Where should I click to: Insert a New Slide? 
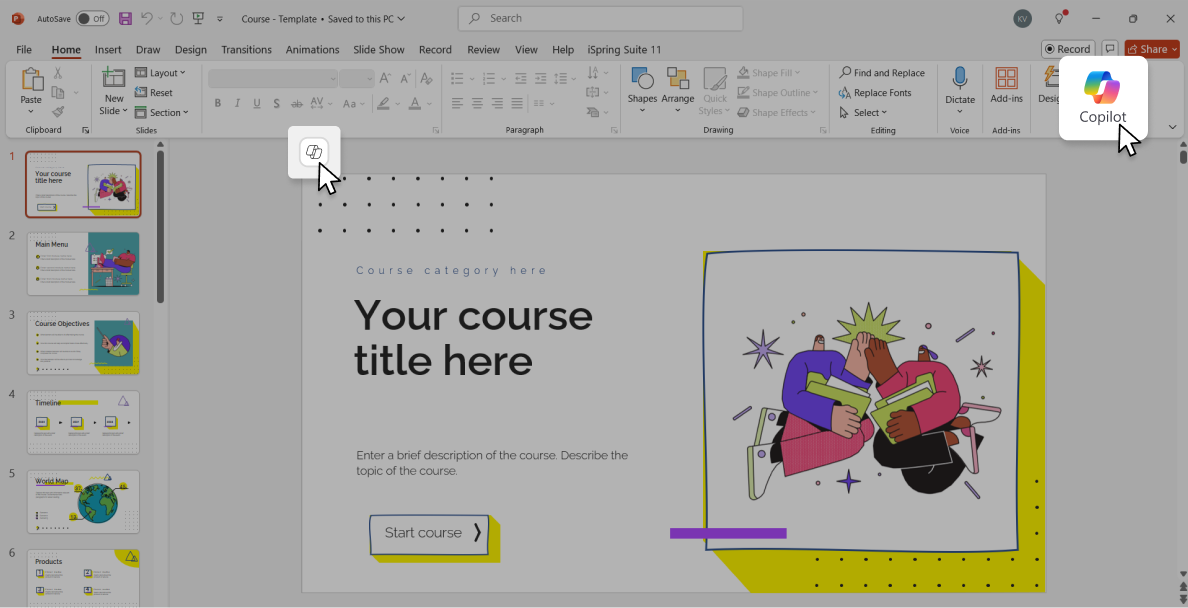coord(114,89)
